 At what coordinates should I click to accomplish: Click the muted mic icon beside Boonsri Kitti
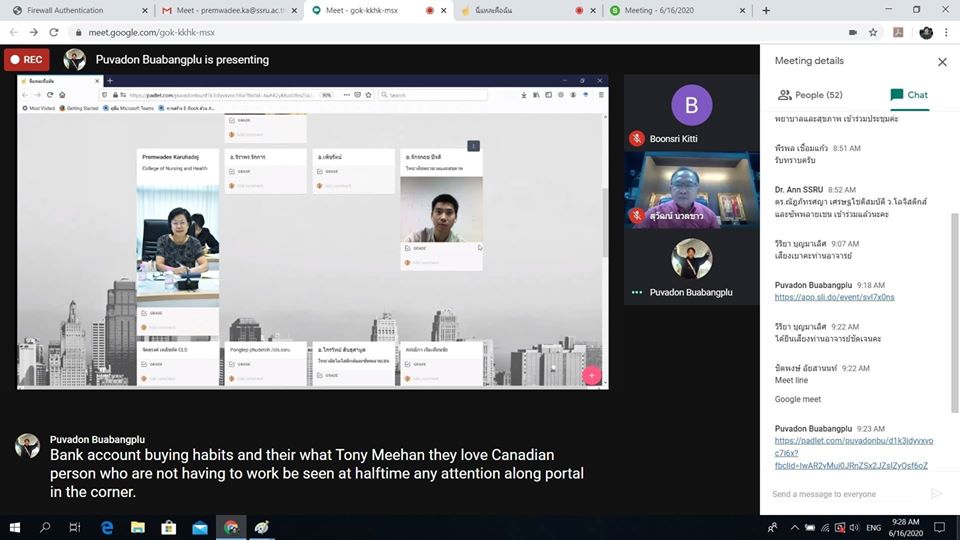click(636, 138)
